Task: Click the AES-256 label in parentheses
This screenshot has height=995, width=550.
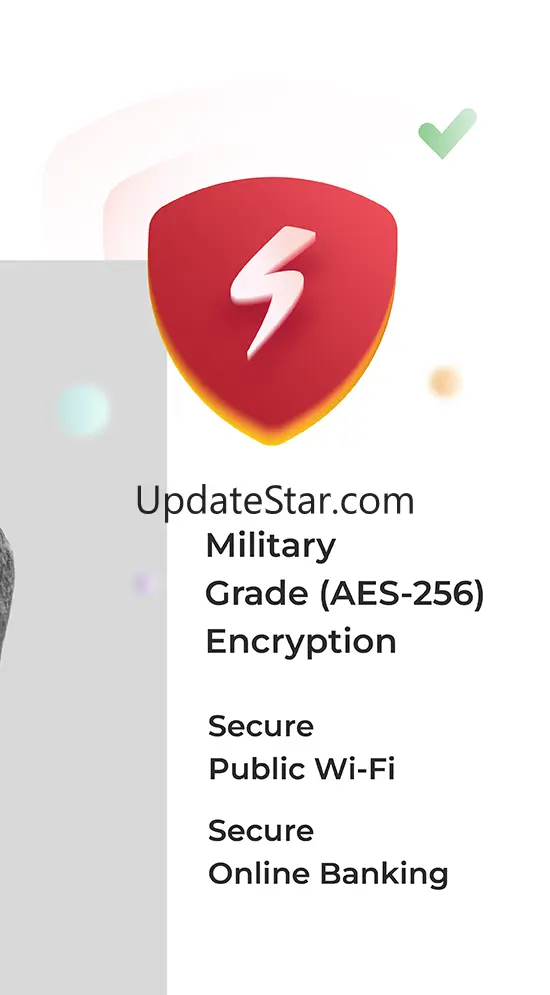Action: pyautogui.click(x=402, y=594)
